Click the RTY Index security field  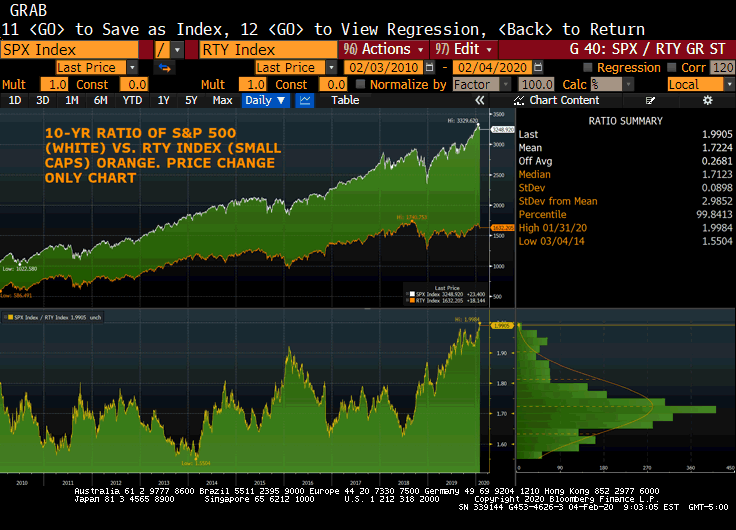268,50
